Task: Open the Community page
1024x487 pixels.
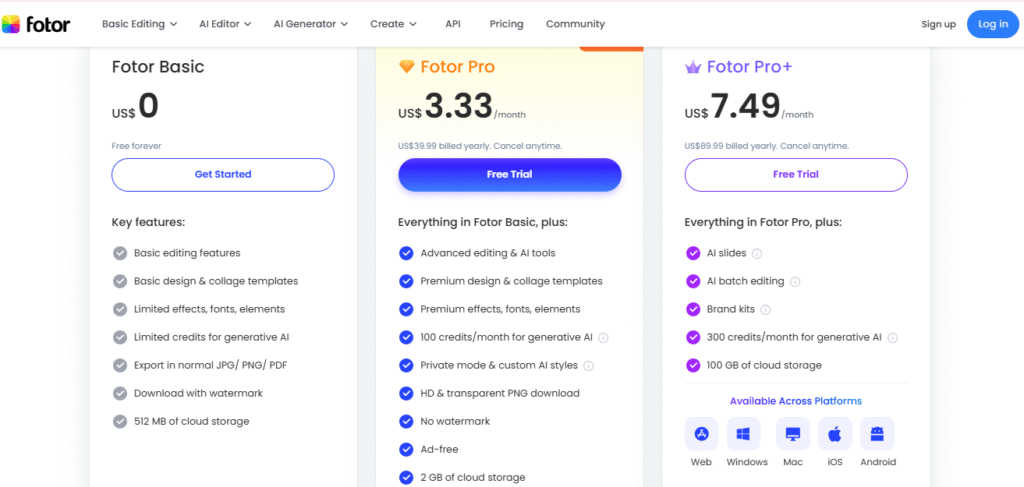Action: (x=575, y=24)
